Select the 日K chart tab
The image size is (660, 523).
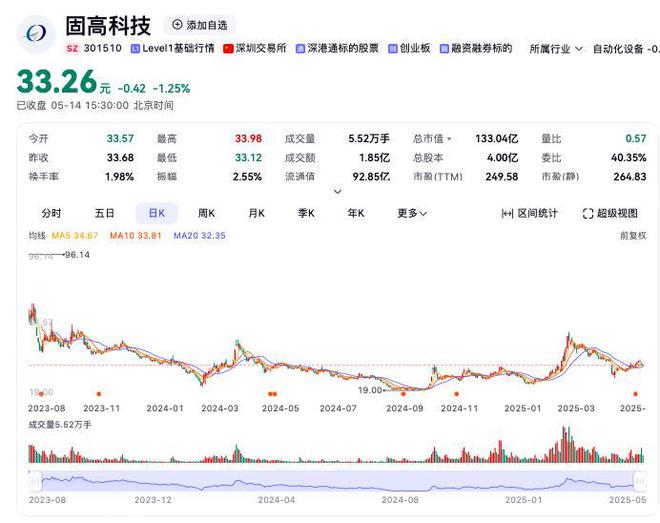point(157,213)
